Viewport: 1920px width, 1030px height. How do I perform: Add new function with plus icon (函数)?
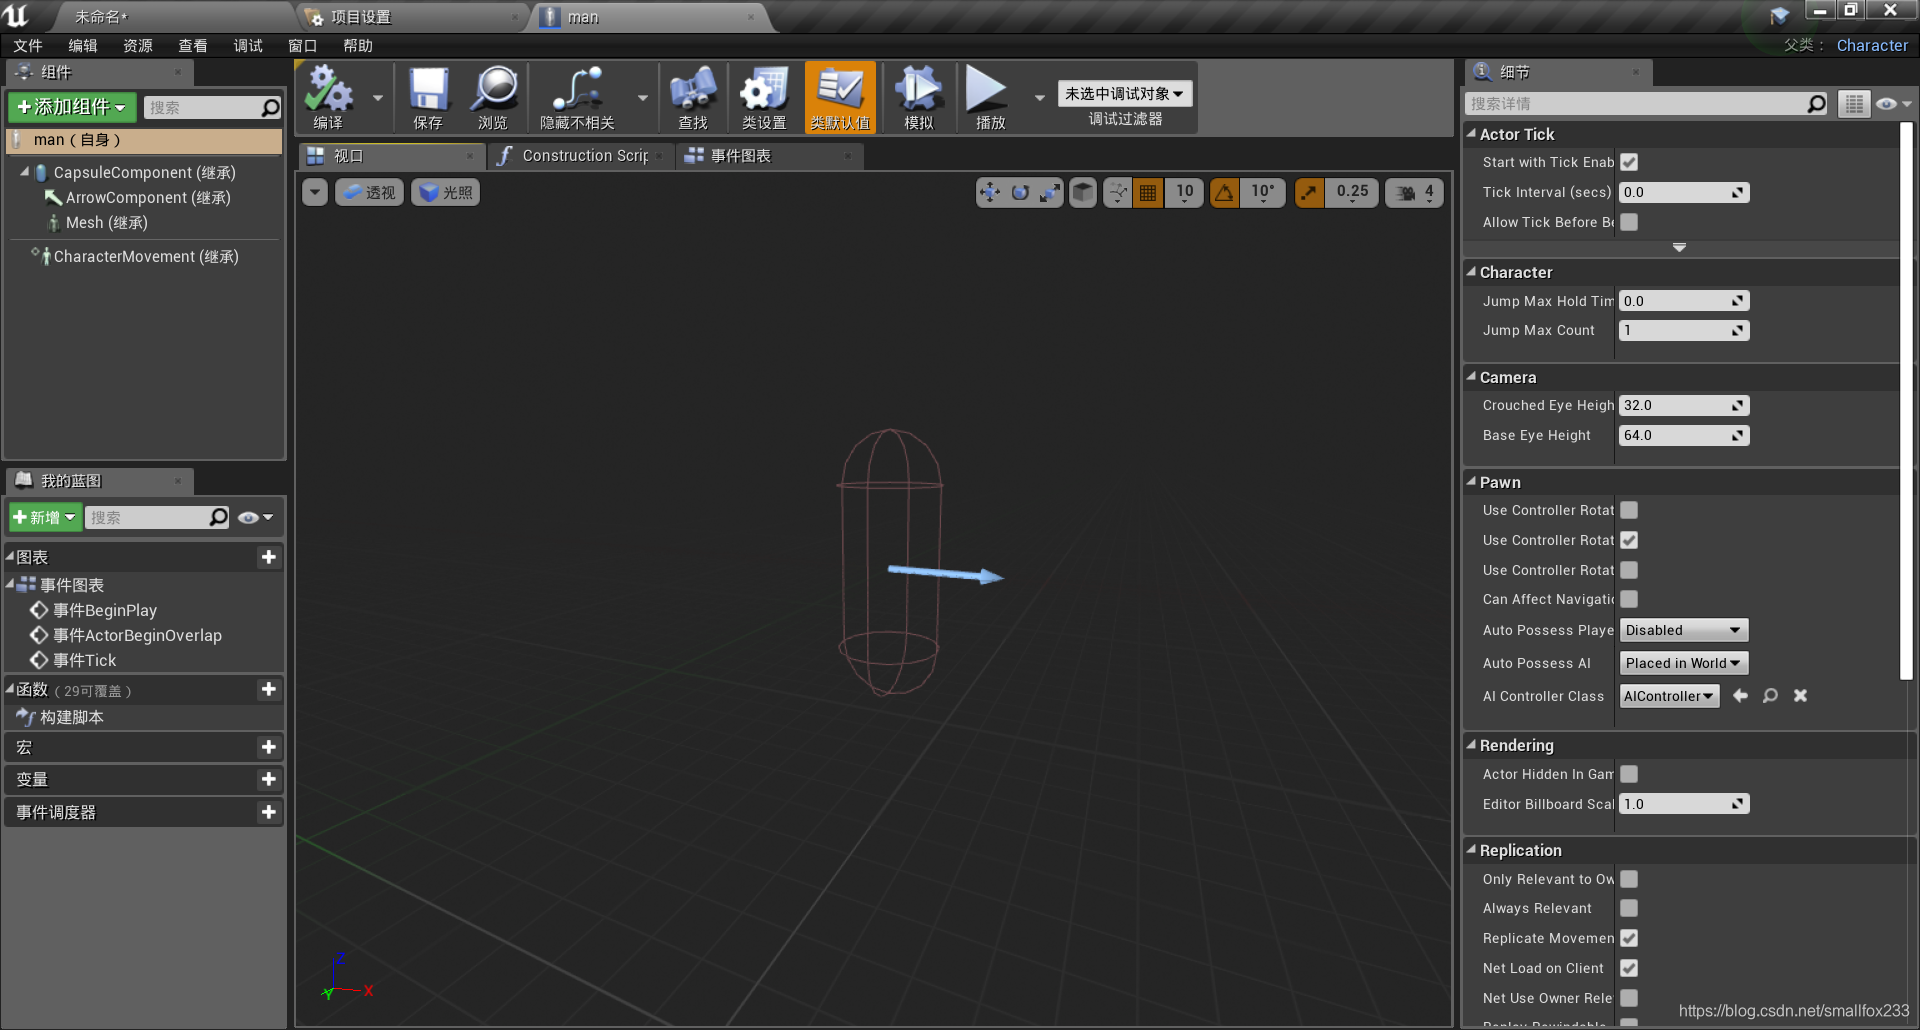point(268,689)
